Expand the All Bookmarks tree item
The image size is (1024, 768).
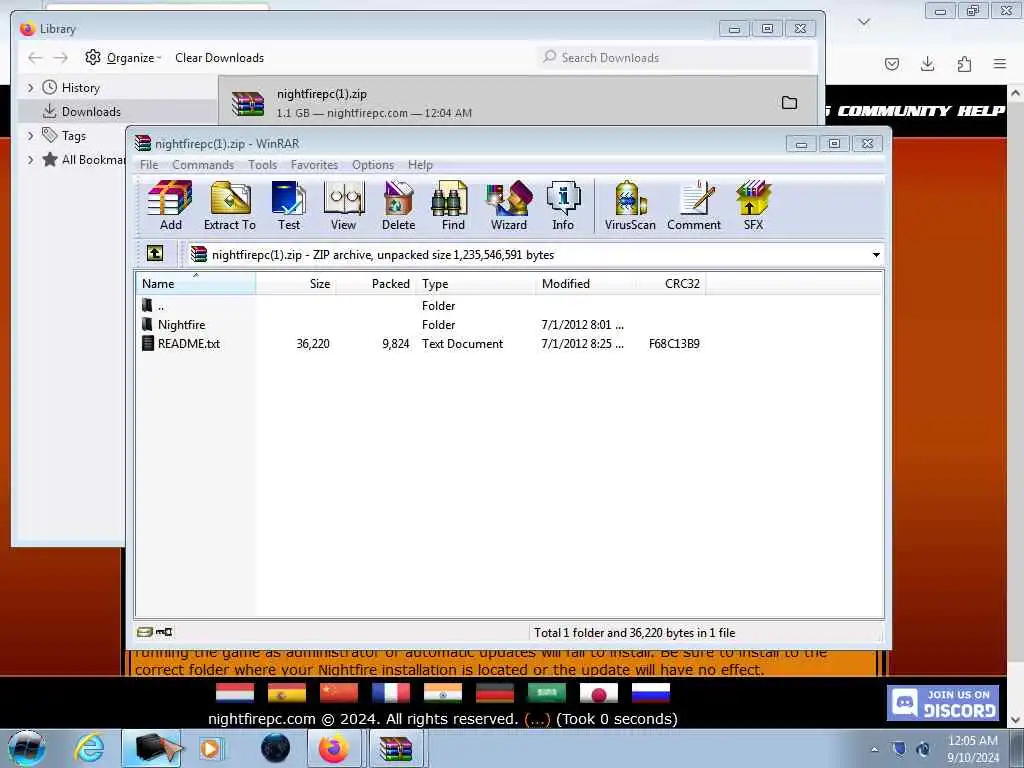click(30, 159)
